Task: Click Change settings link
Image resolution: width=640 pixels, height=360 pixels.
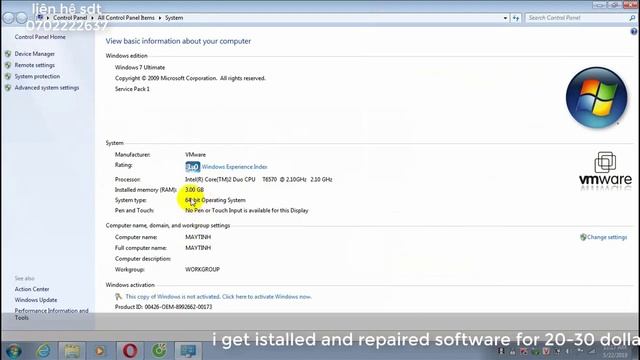Action: [607, 237]
